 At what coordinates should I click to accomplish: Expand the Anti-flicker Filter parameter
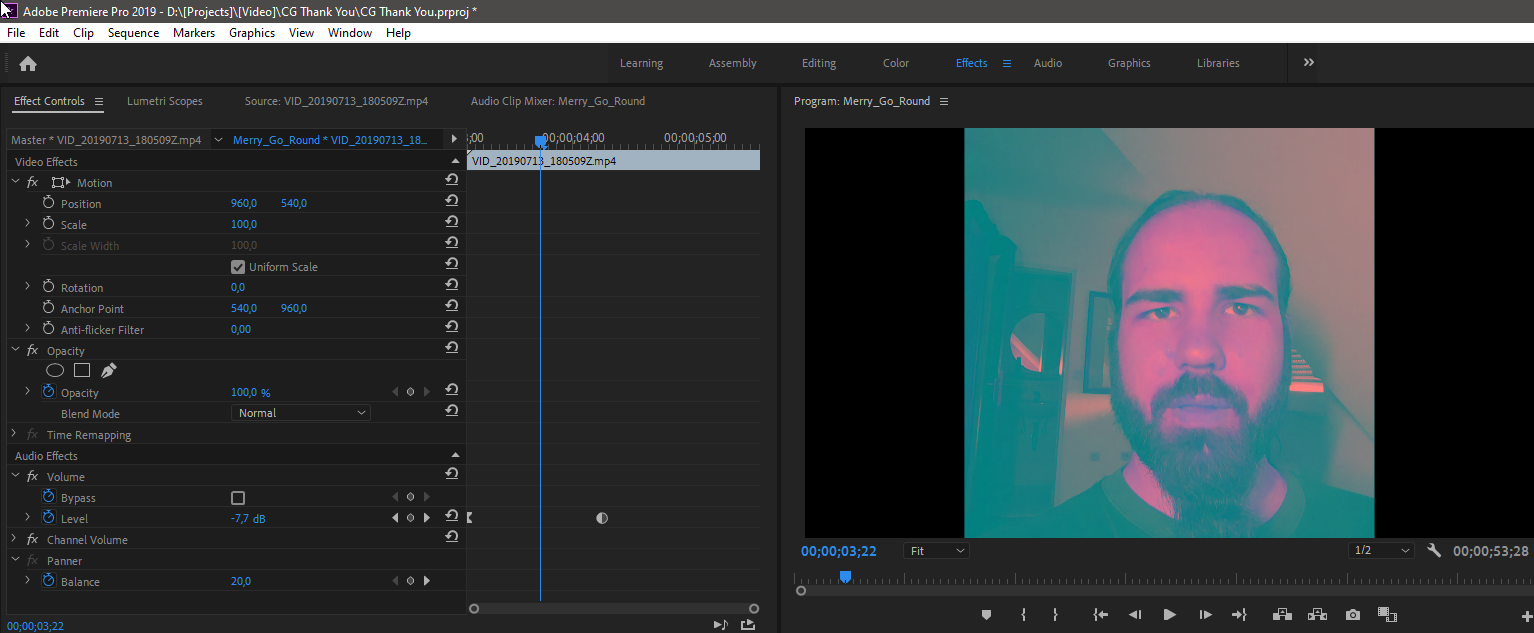[27, 328]
